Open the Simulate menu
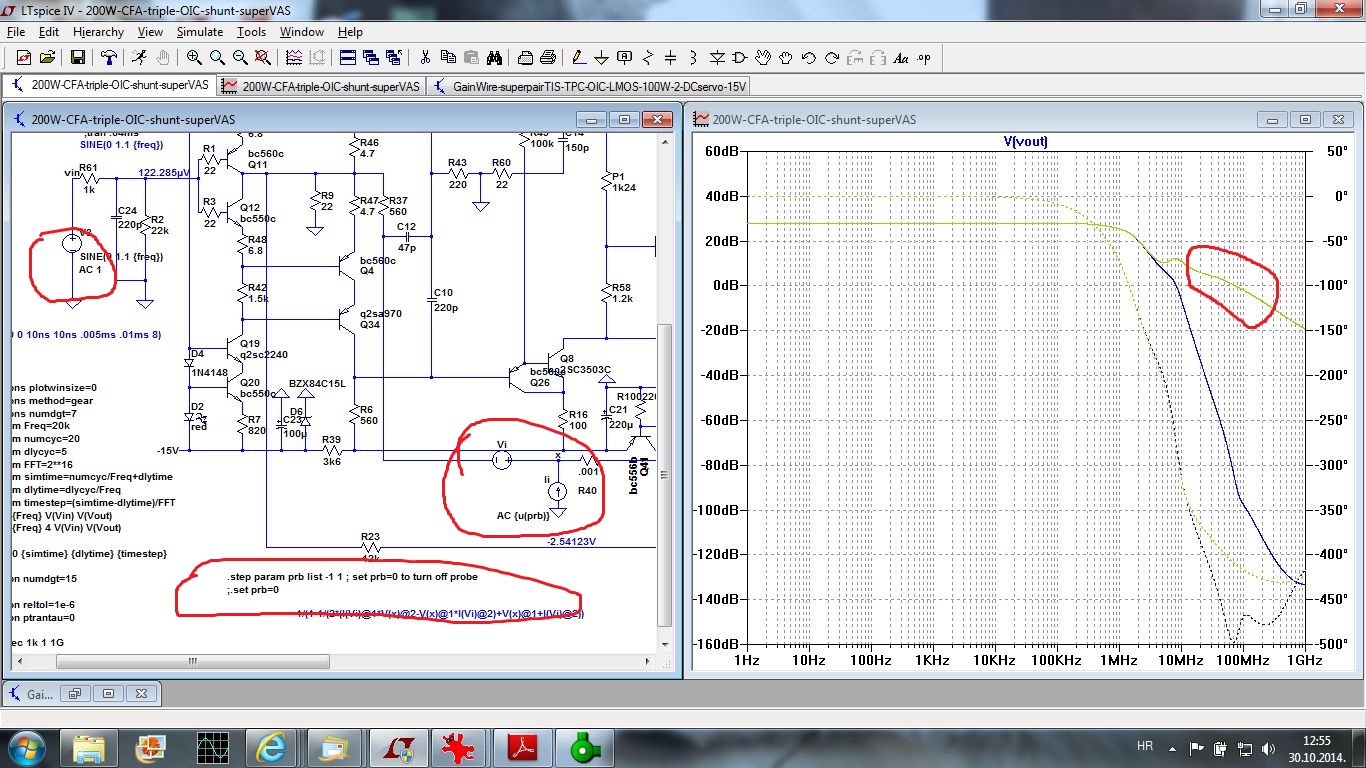Image resolution: width=1366 pixels, height=768 pixels. 200,32
